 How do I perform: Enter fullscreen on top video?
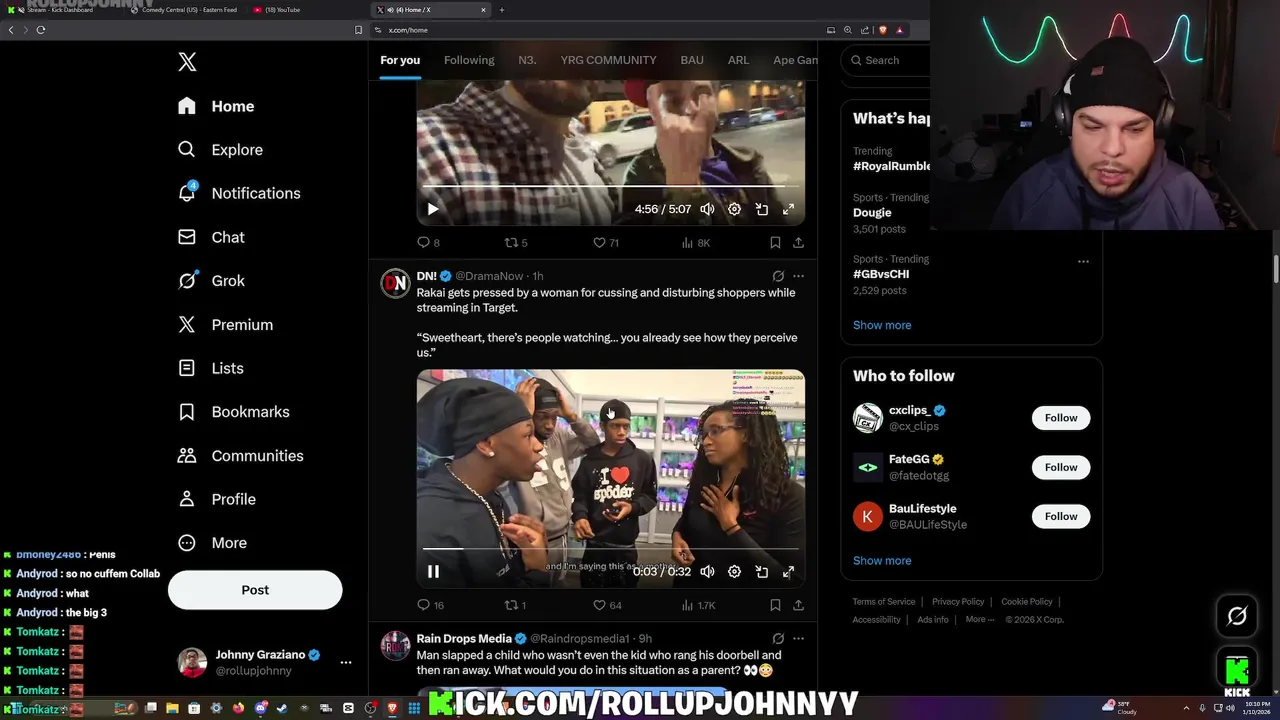pyautogui.click(x=788, y=209)
